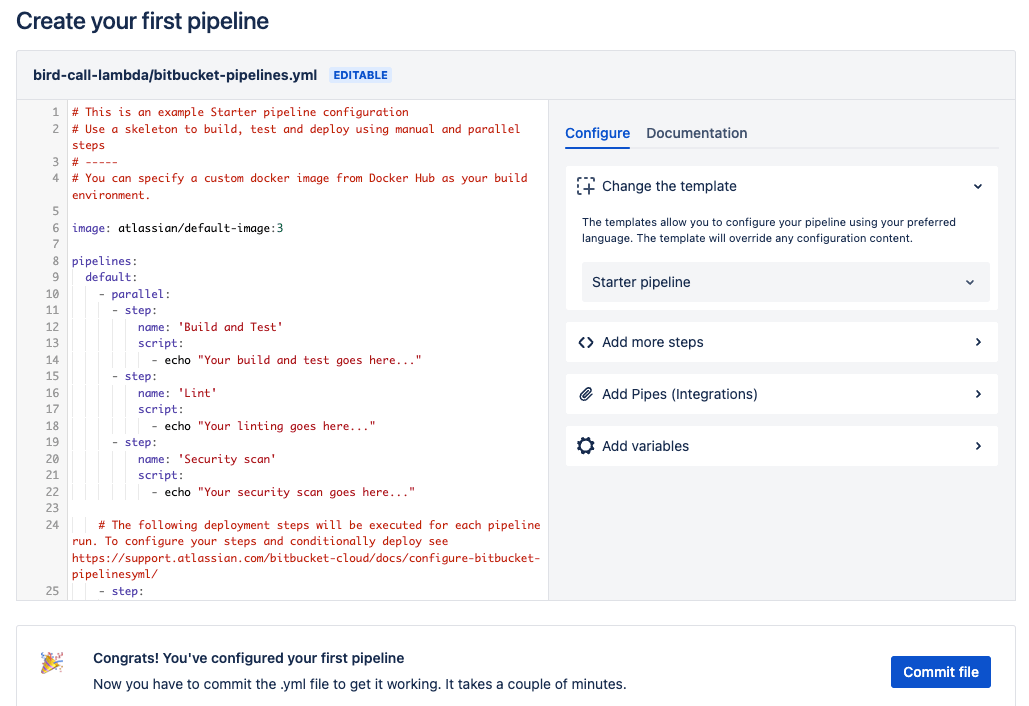This screenshot has width=1029, height=706.
Task: Switch to the Documentation tab
Action: (696, 133)
